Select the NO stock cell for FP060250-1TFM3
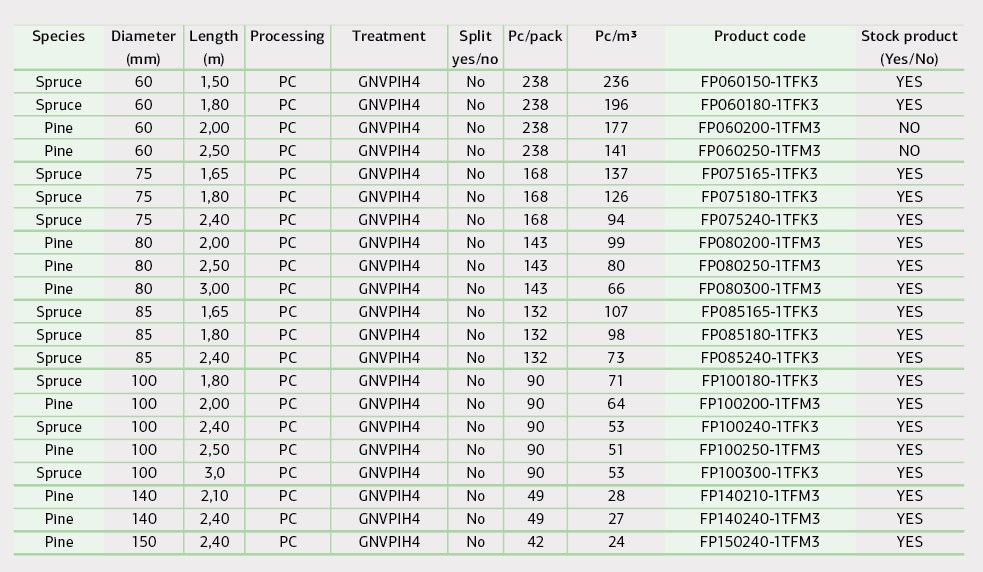983x572 pixels. [909, 151]
